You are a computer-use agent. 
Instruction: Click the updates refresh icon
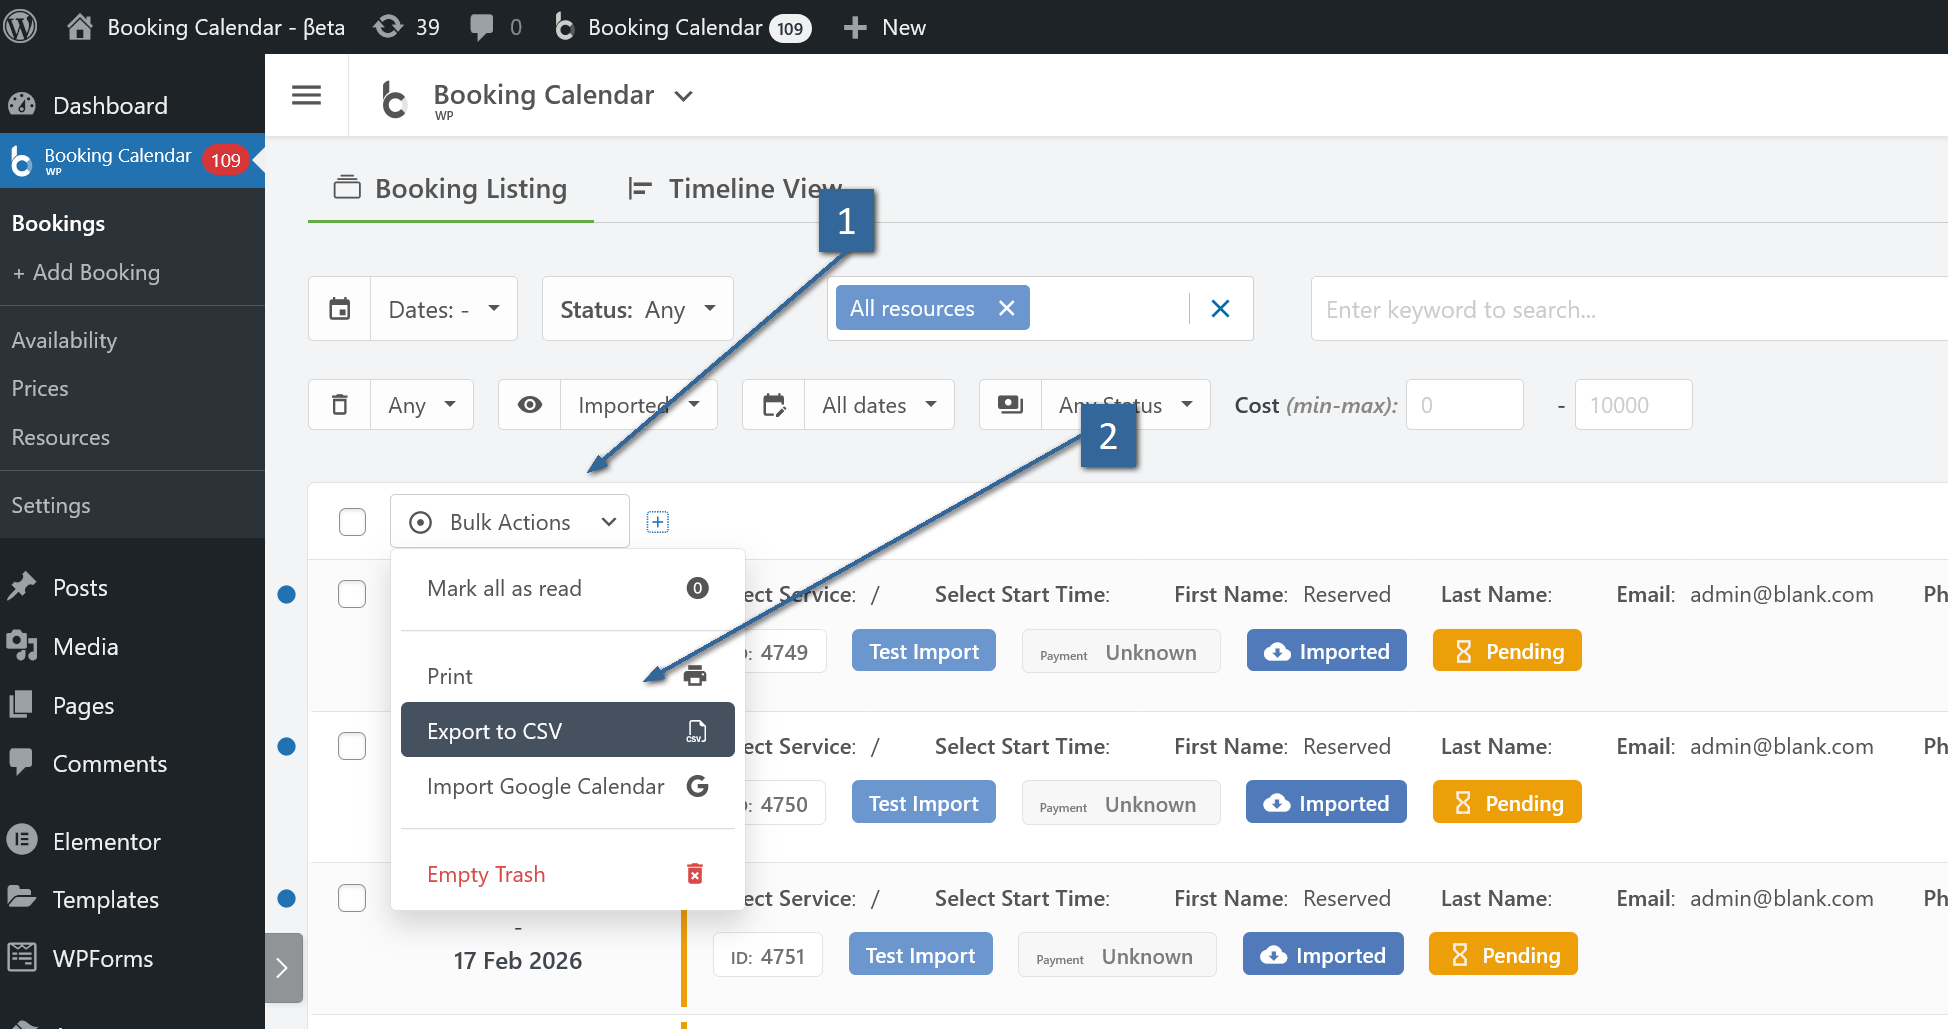388,27
